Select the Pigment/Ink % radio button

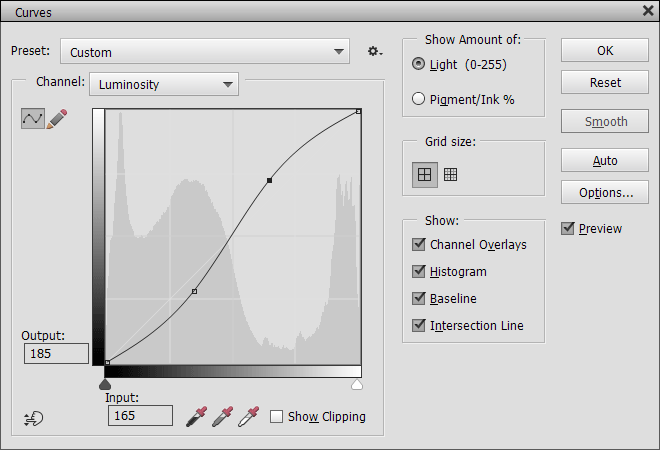coord(419,99)
